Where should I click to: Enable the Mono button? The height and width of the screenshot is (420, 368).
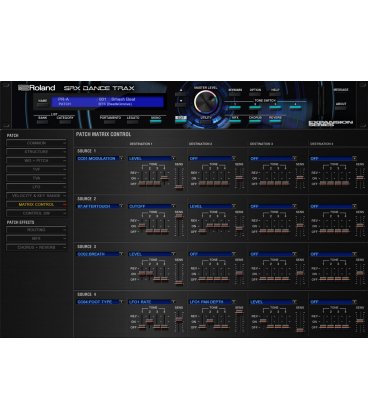coord(156,121)
